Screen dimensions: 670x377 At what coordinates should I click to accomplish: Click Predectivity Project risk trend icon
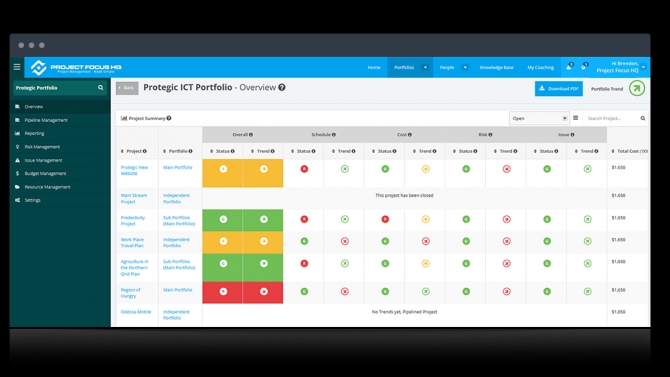[x=507, y=219]
